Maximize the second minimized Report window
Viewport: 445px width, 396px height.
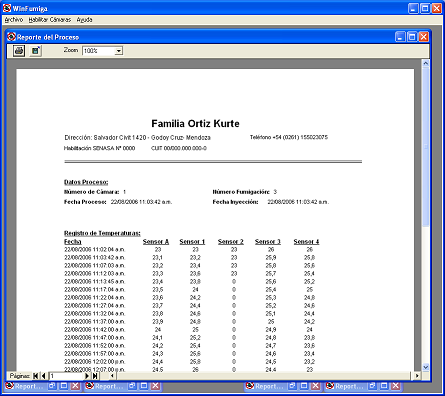[144, 386]
